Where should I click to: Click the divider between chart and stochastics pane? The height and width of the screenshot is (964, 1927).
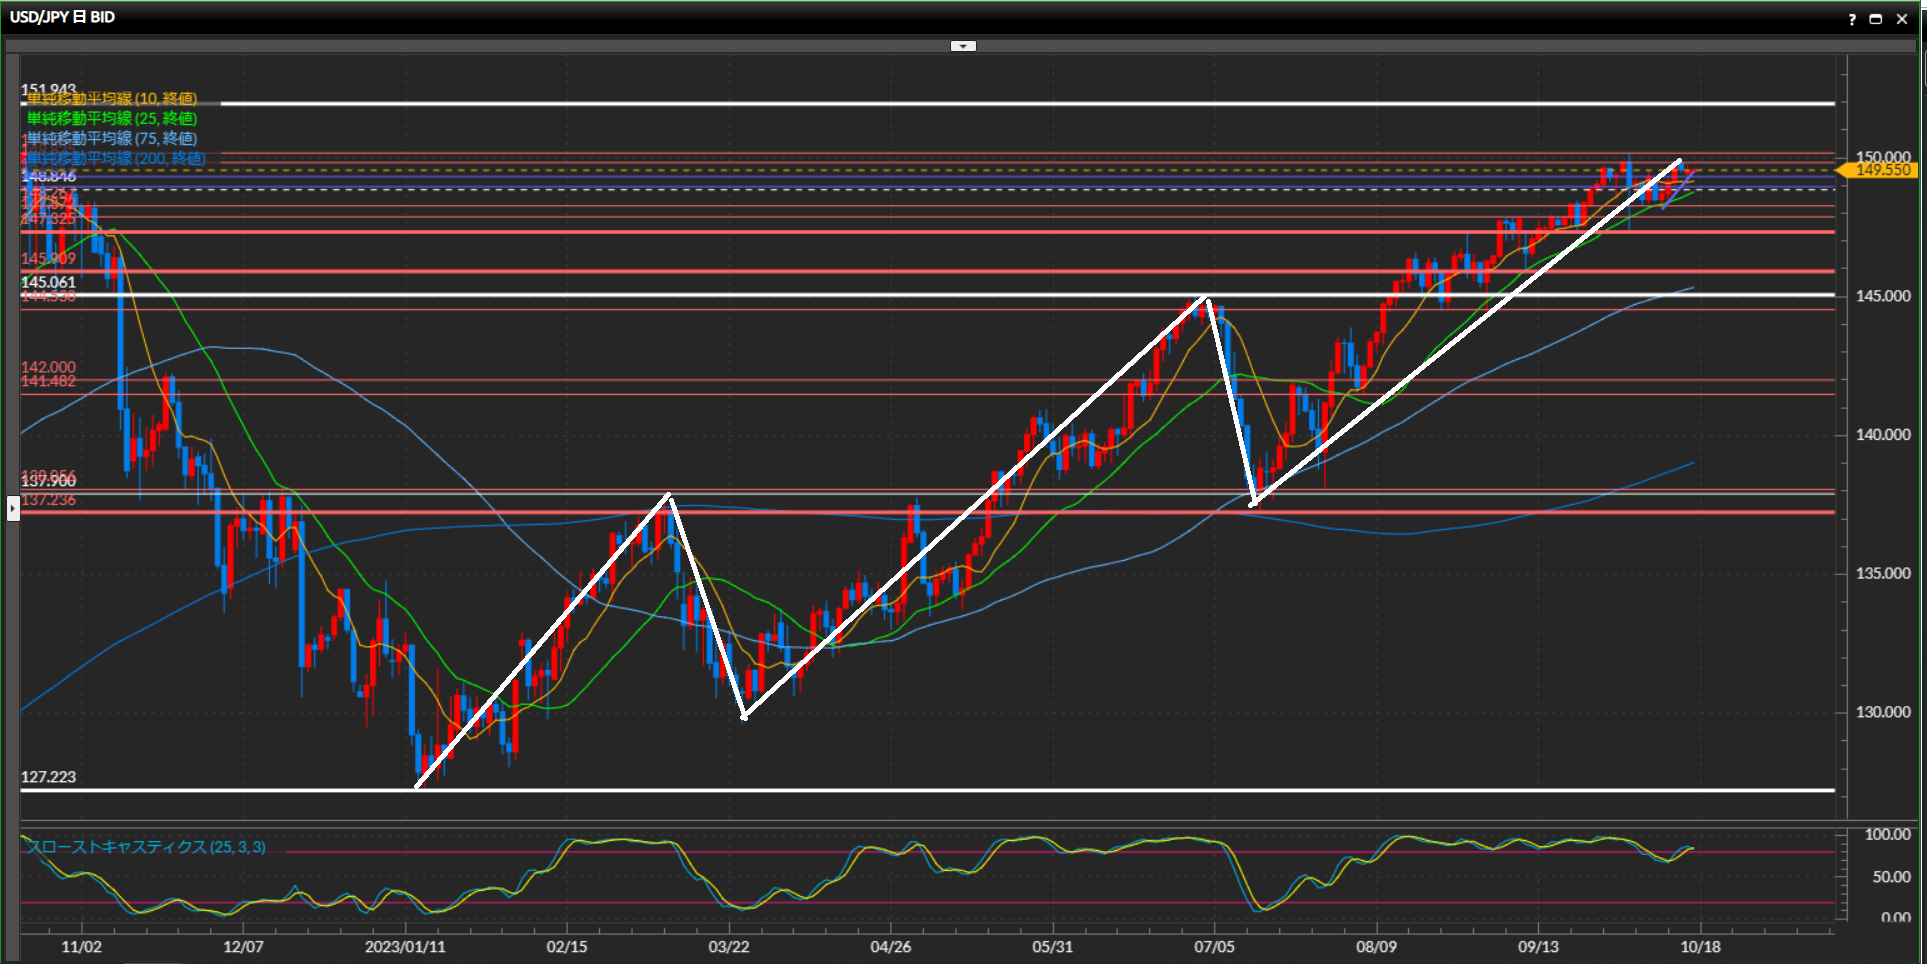(930, 822)
